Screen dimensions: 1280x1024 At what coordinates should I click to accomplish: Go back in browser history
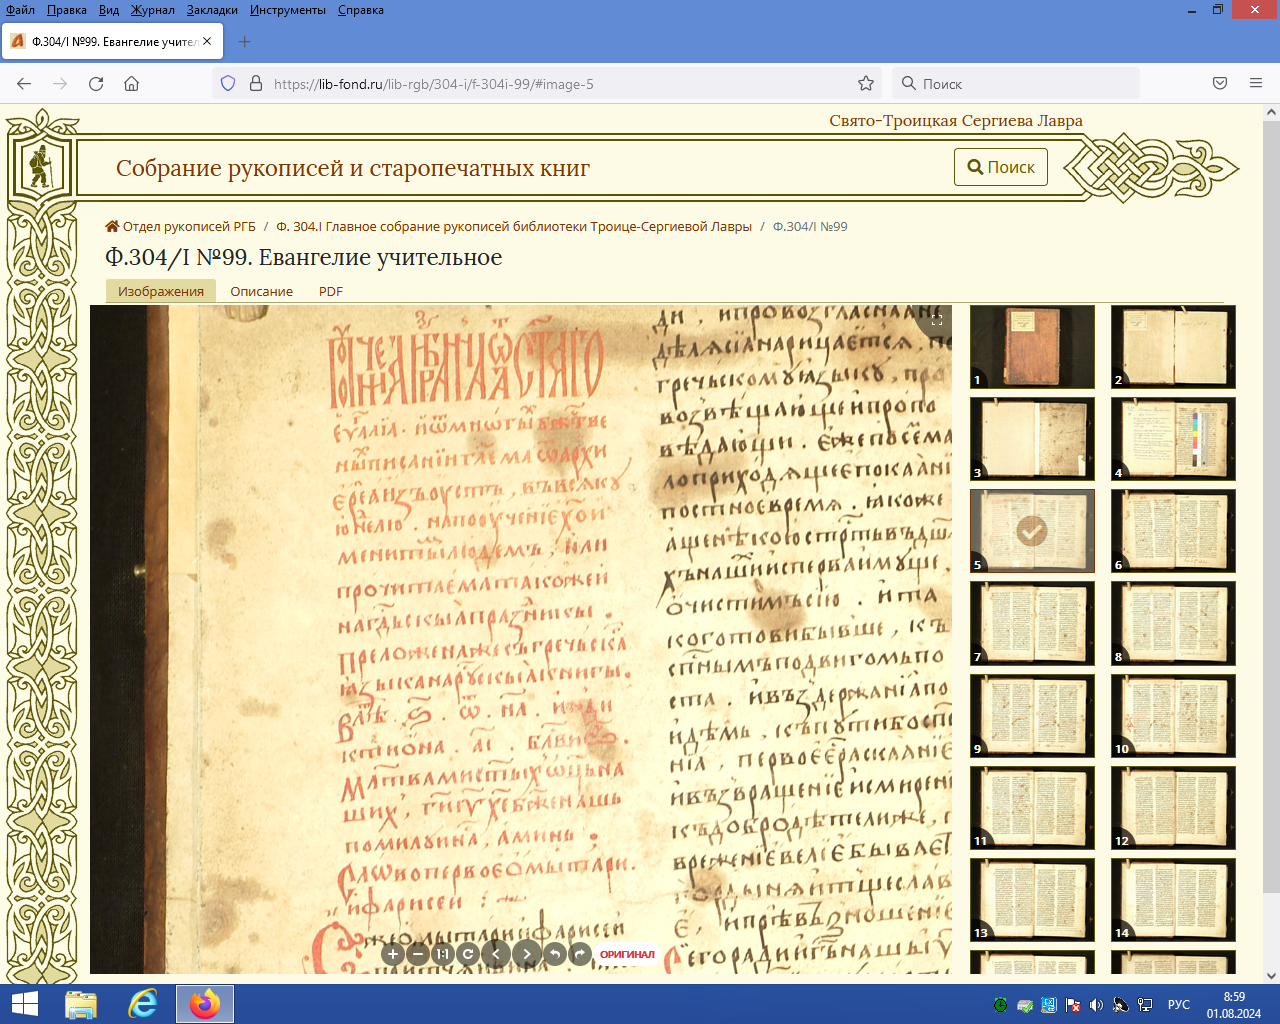point(24,84)
